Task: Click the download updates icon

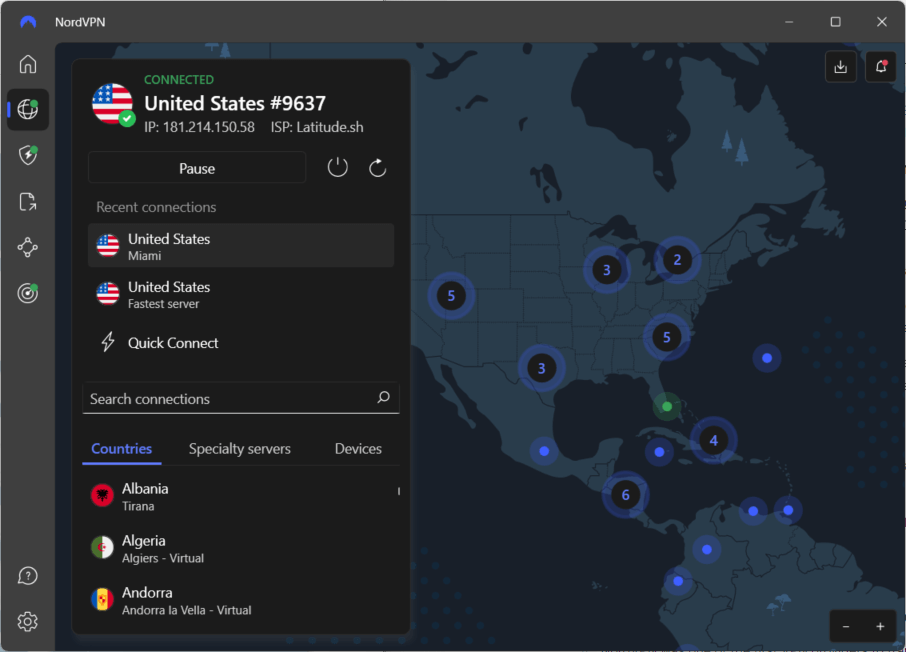Action: coord(841,66)
